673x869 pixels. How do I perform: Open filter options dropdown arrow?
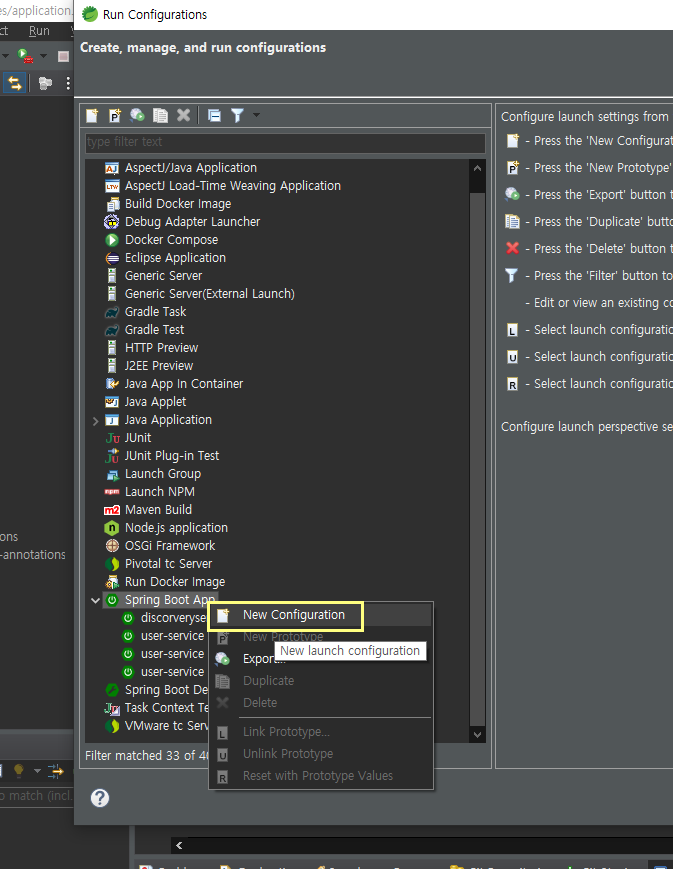pyautogui.click(x=256, y=115)
